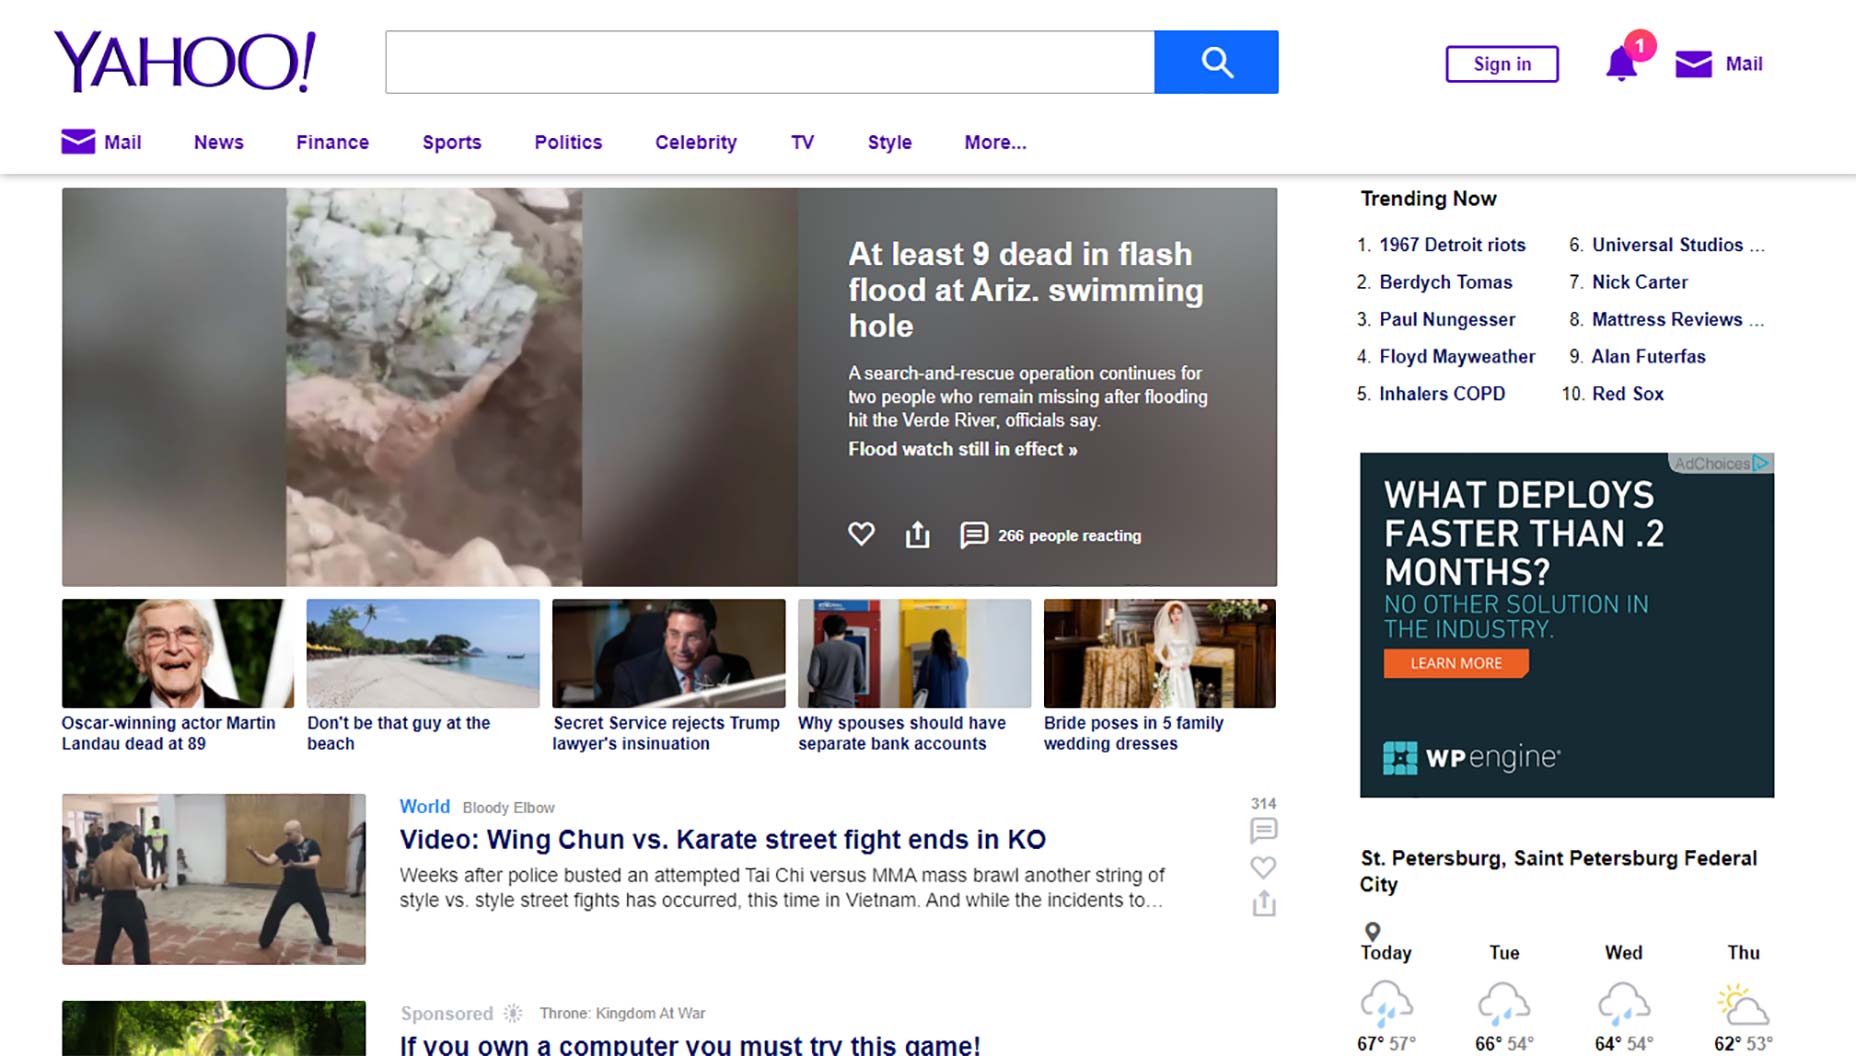Open the Finance navigation tab

click(x=332, y=142)
